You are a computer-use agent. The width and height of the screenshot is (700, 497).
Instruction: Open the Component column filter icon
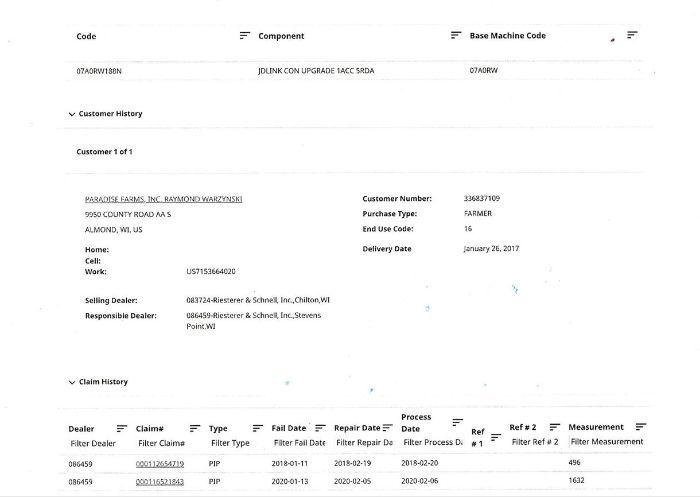(x=456, y=36)
